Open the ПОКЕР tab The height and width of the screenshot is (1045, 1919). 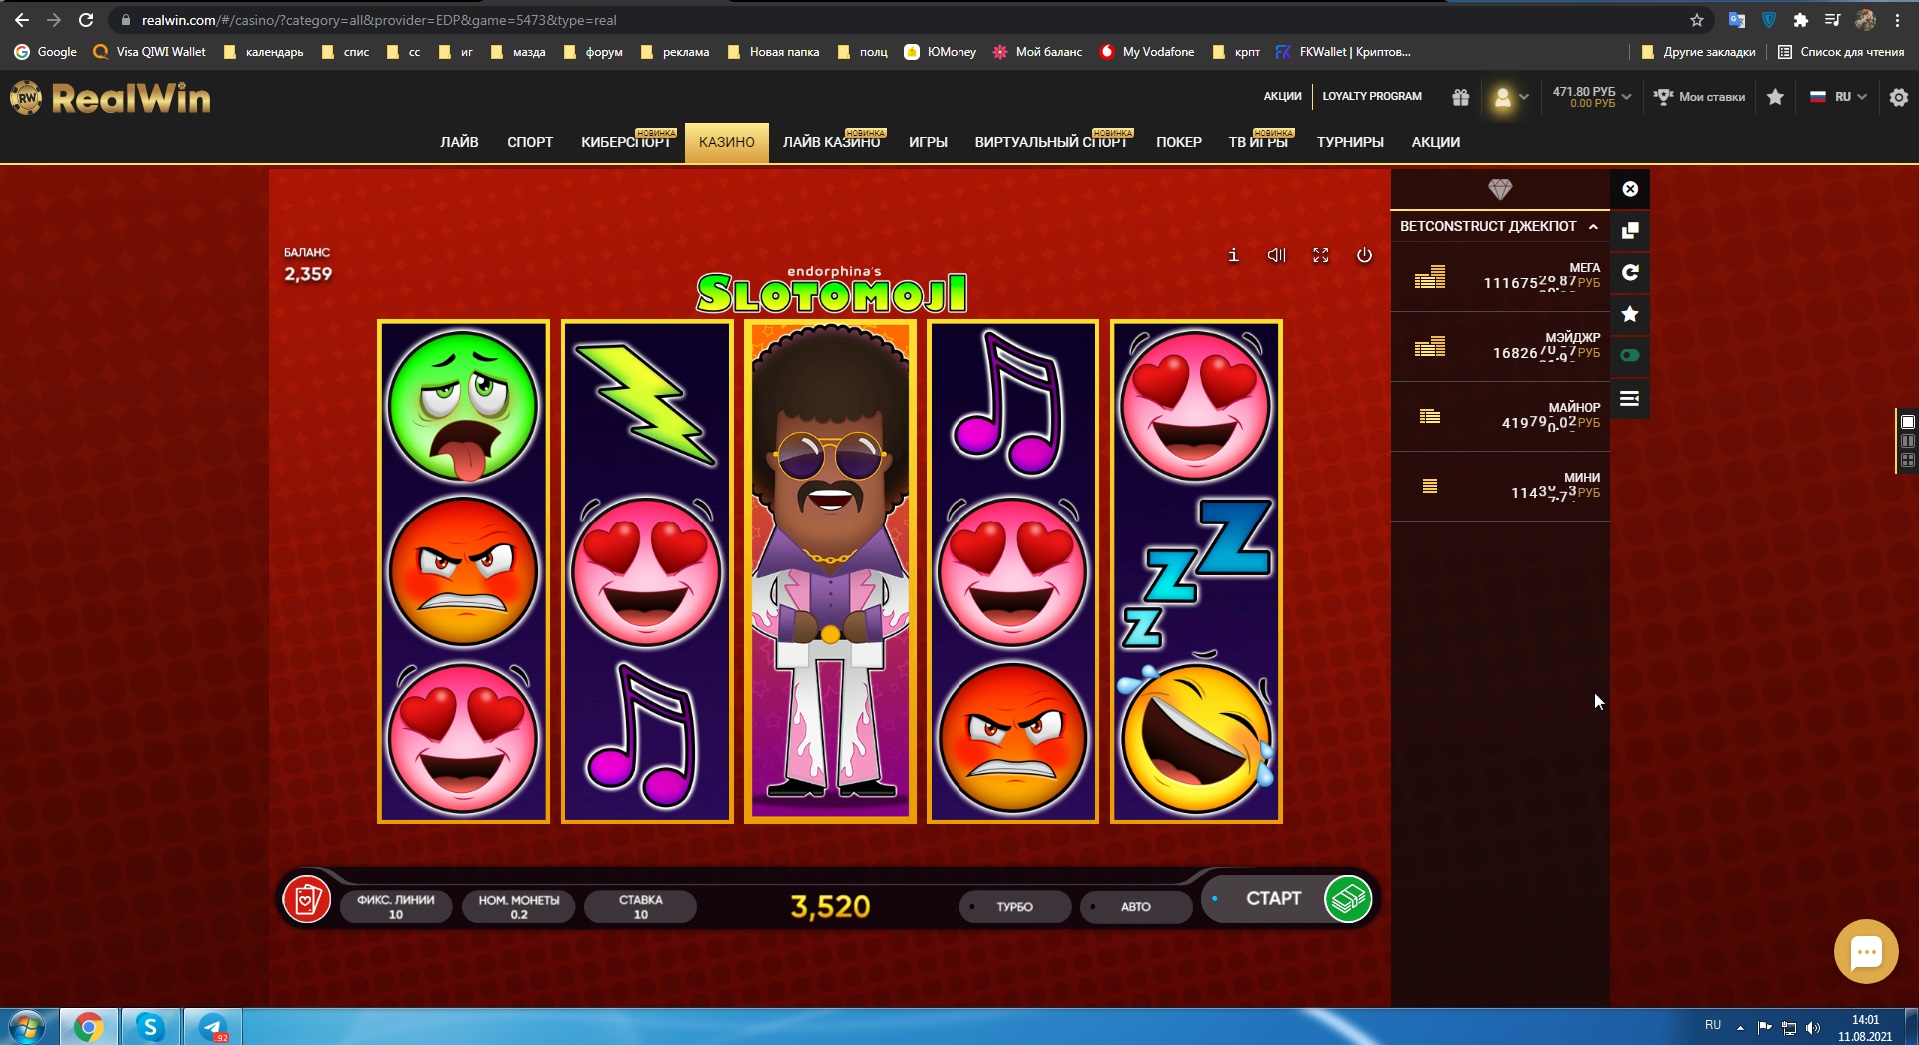click(1179, 142)
